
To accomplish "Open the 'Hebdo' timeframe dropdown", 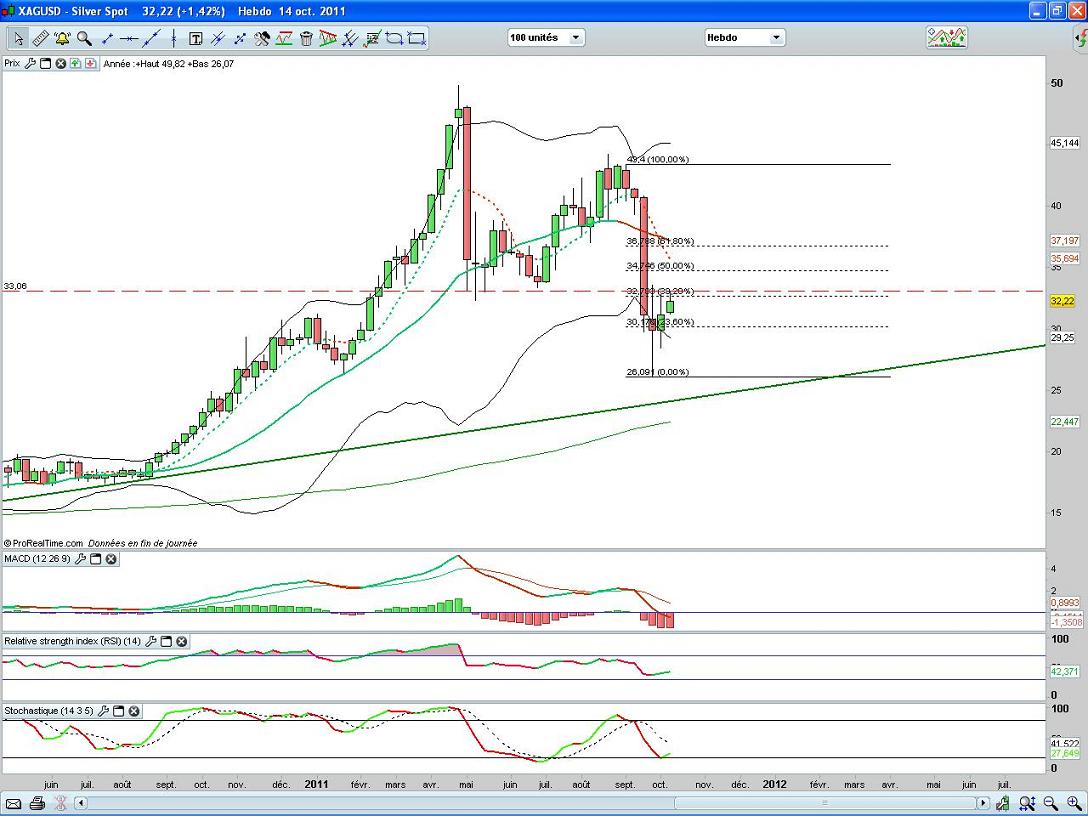I will (745, 37).
